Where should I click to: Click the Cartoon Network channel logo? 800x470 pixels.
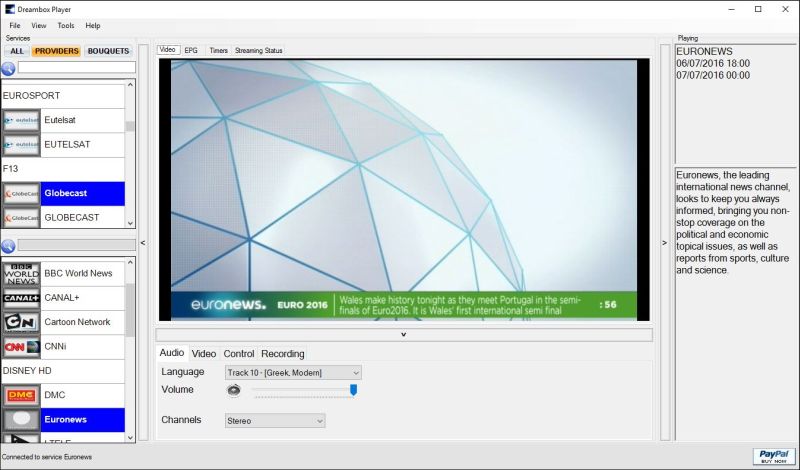21,323
